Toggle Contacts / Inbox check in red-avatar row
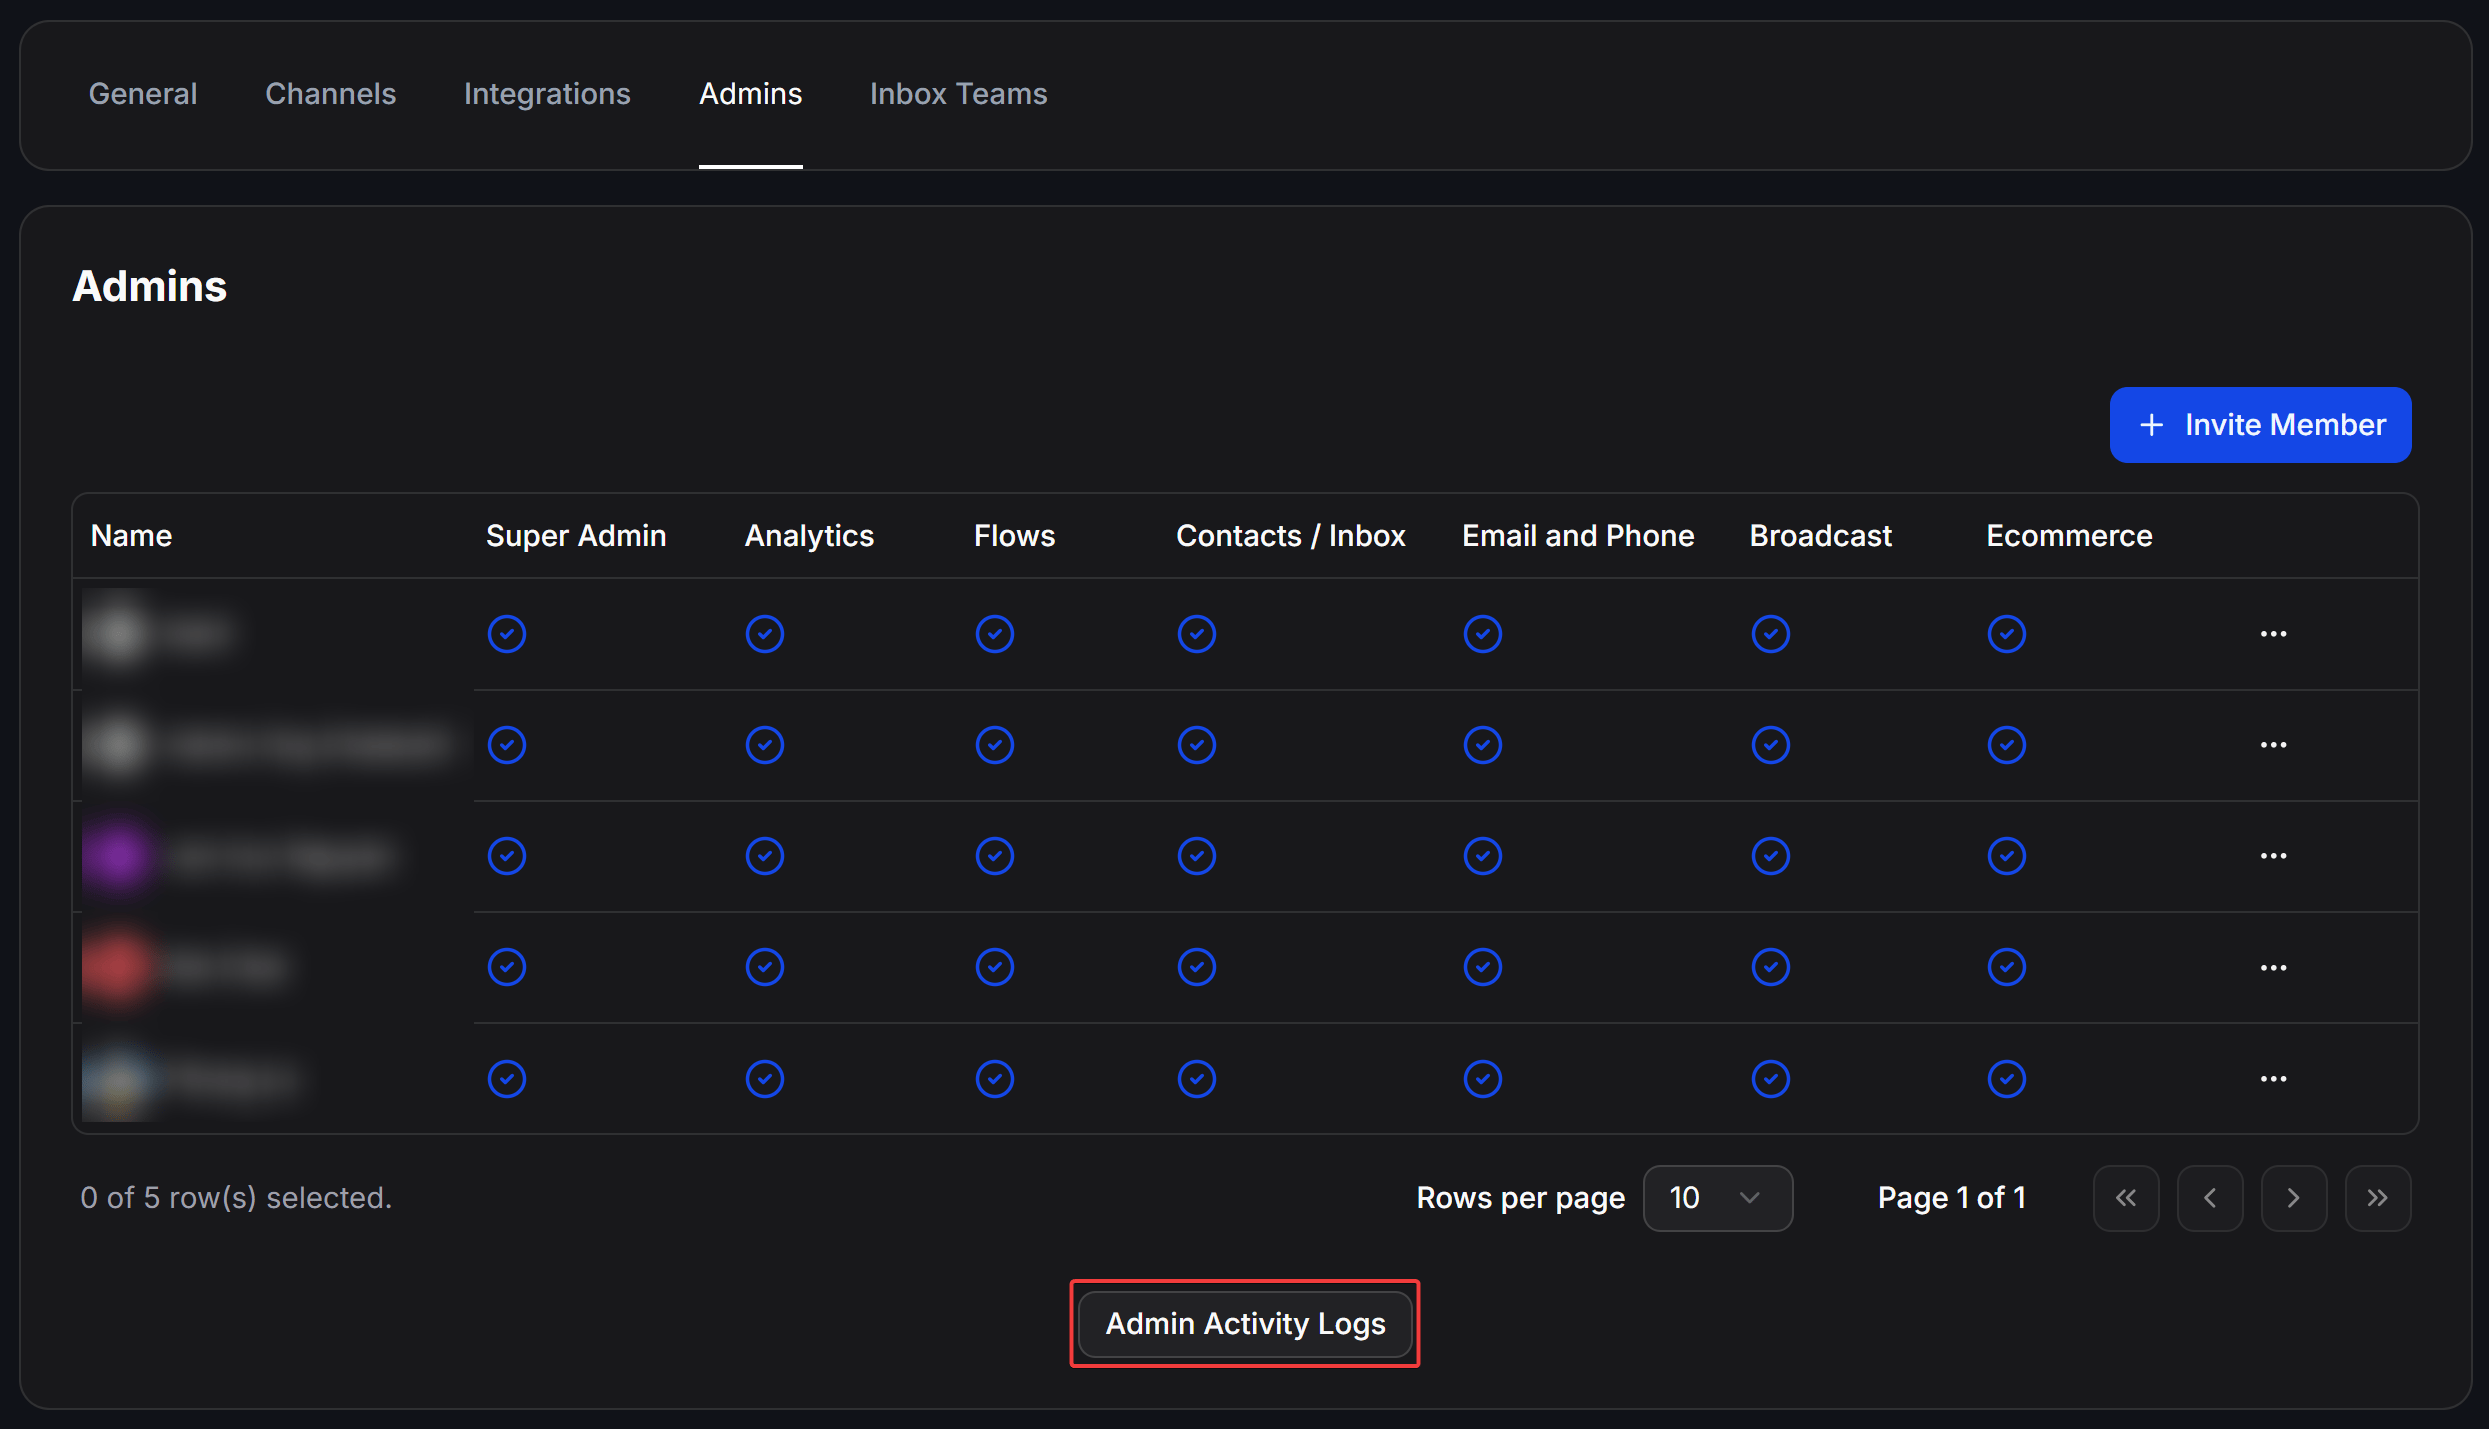Viewport: 2489px width, 1429px height. (x=1197, y=967)
